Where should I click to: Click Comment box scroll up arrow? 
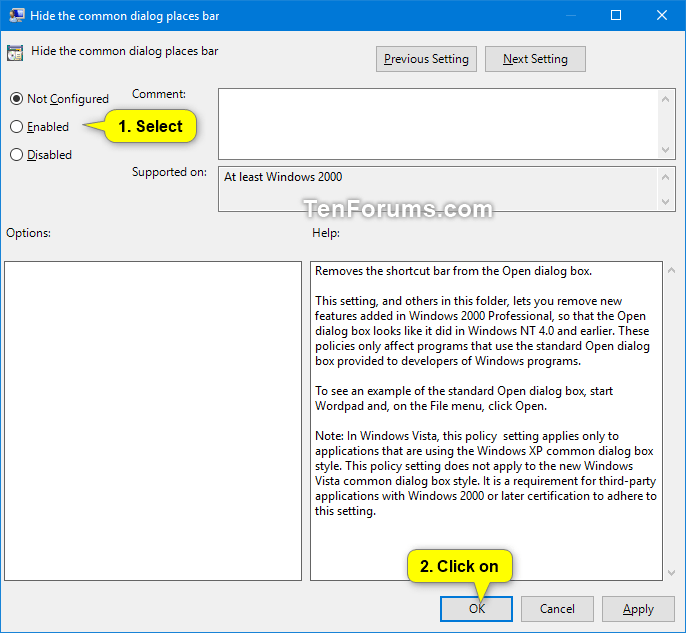click(x=665, y=99)
